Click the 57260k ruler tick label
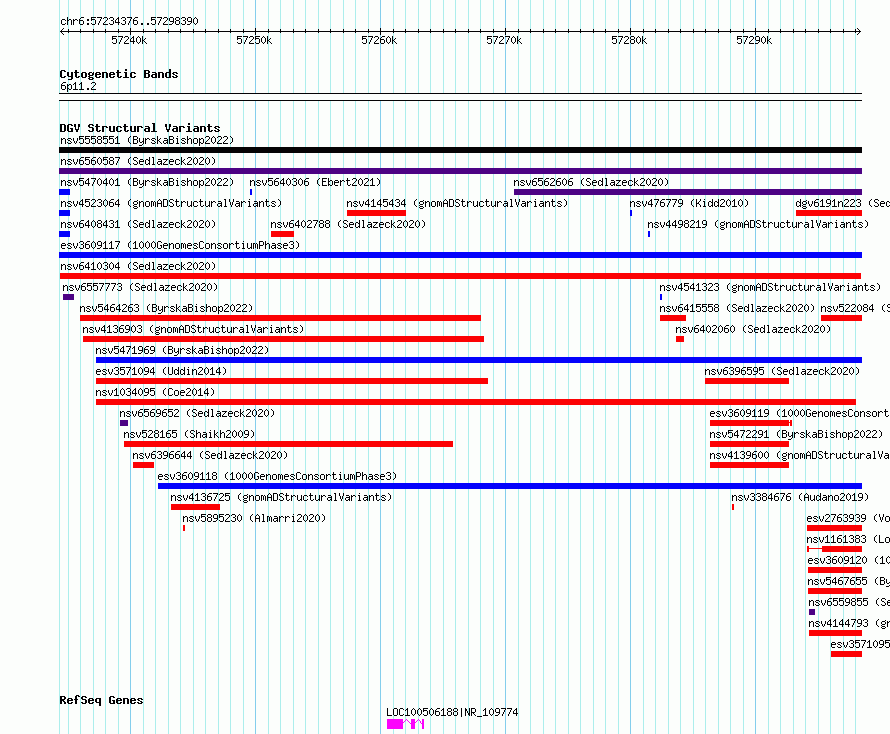Image resolution: width=890 pixels, height=734 pixels. tap(379, 40)
